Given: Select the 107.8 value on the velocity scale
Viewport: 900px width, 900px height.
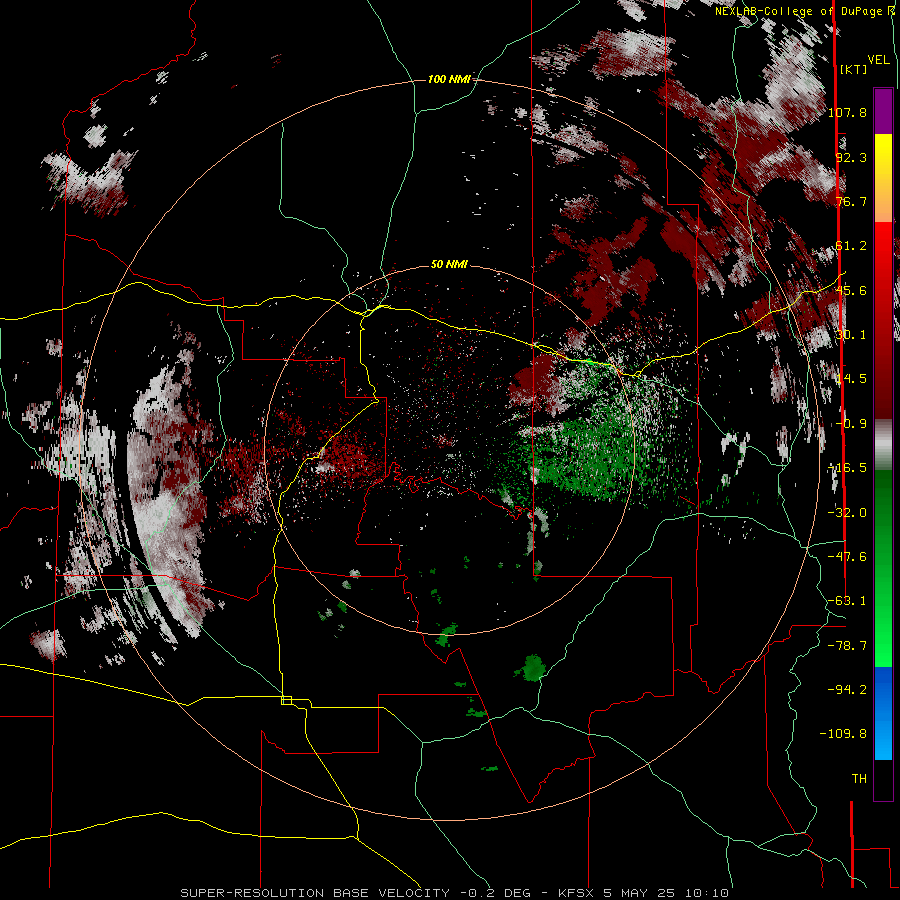Looking at the screenshot, I should click(847, 112).
